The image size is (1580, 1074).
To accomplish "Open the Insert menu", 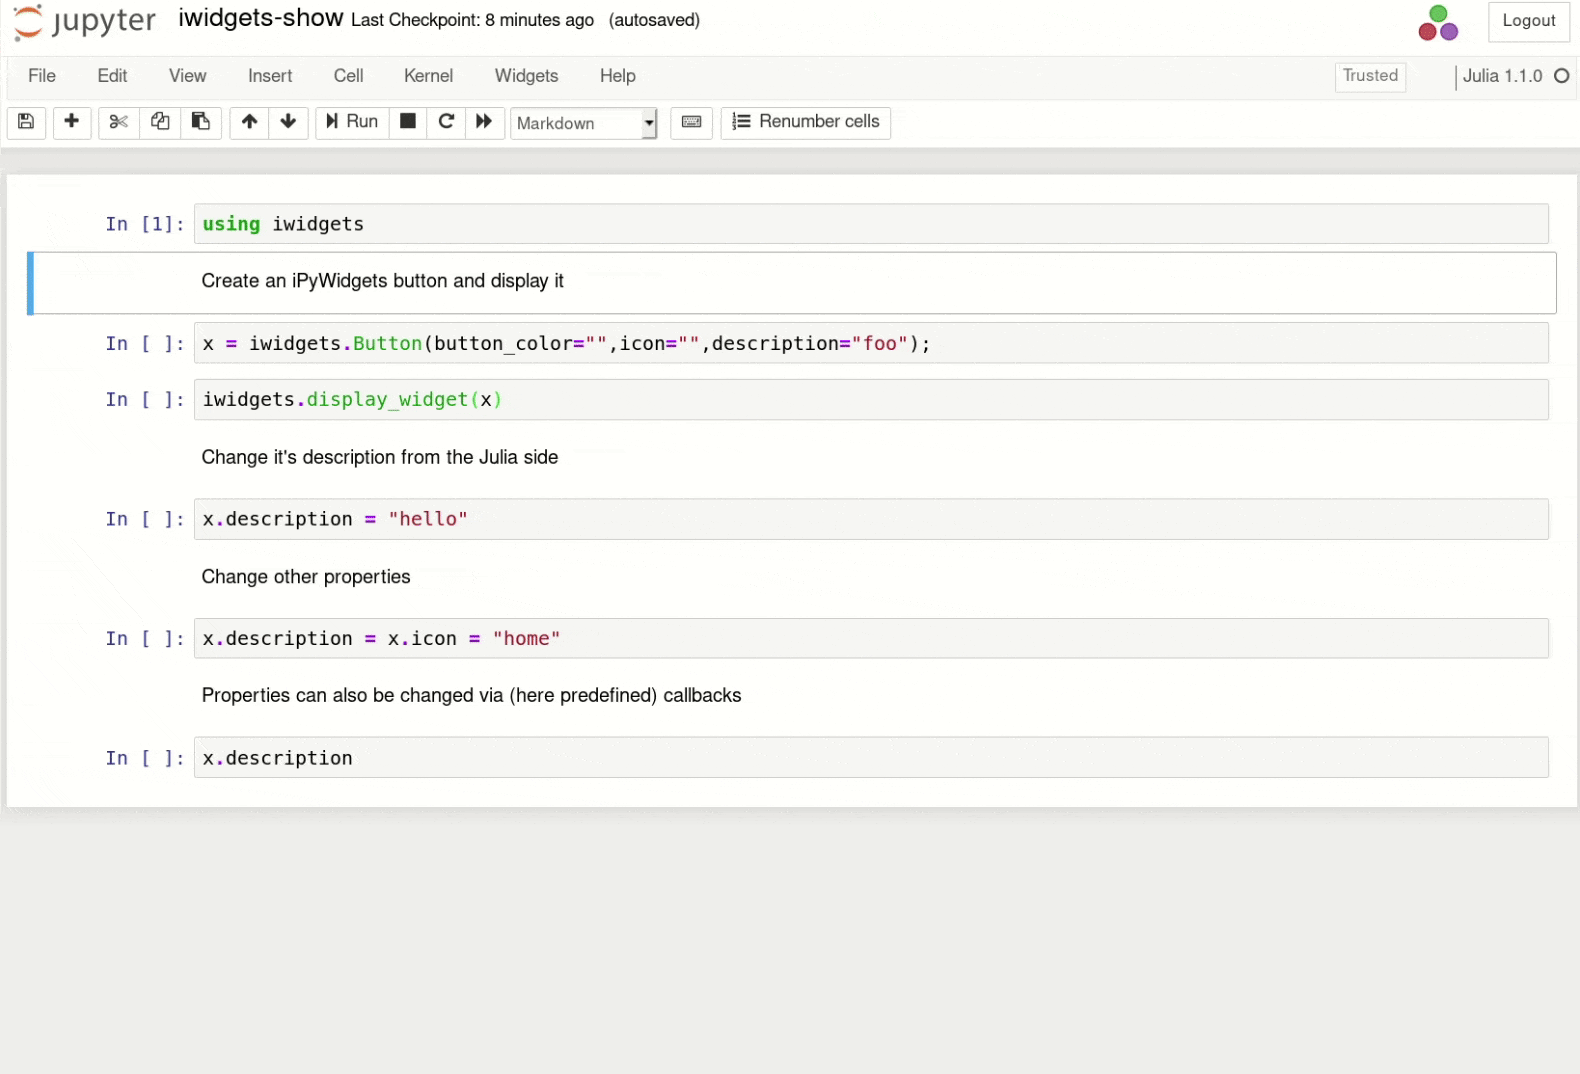I will pyautogui.click(x=270, y=76).
